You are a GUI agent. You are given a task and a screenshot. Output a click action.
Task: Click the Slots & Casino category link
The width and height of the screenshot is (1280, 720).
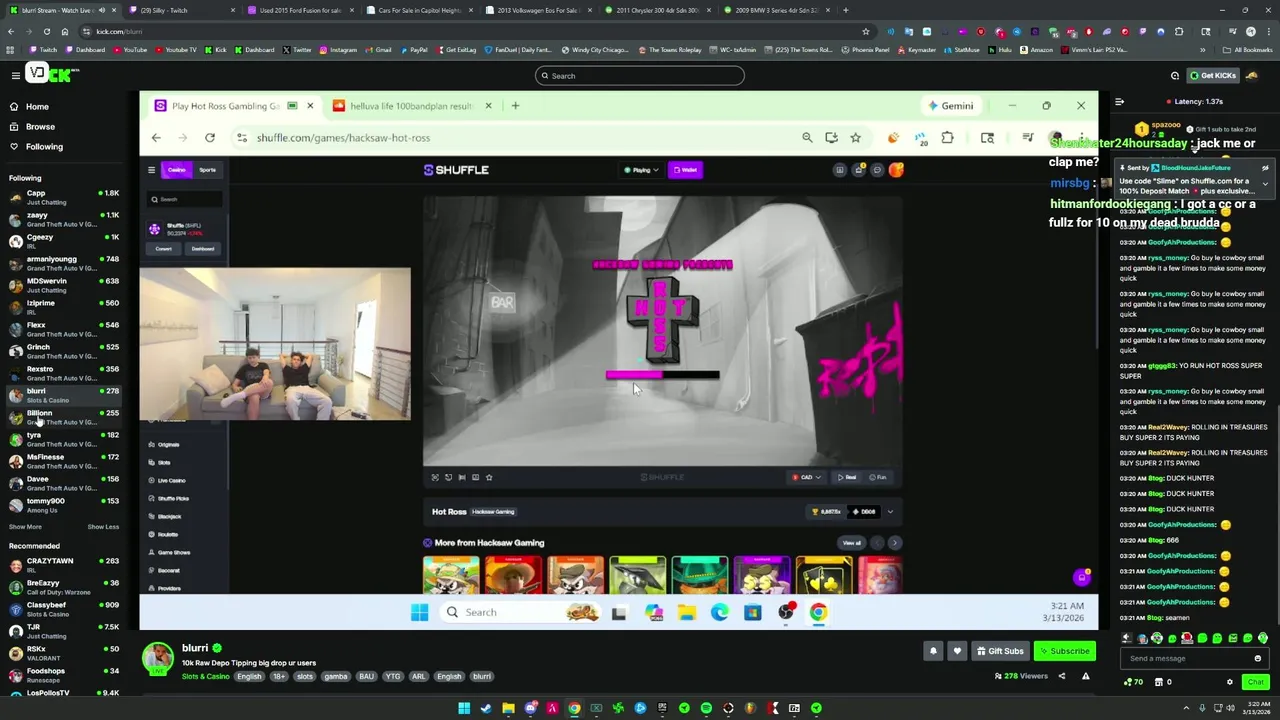205,676
